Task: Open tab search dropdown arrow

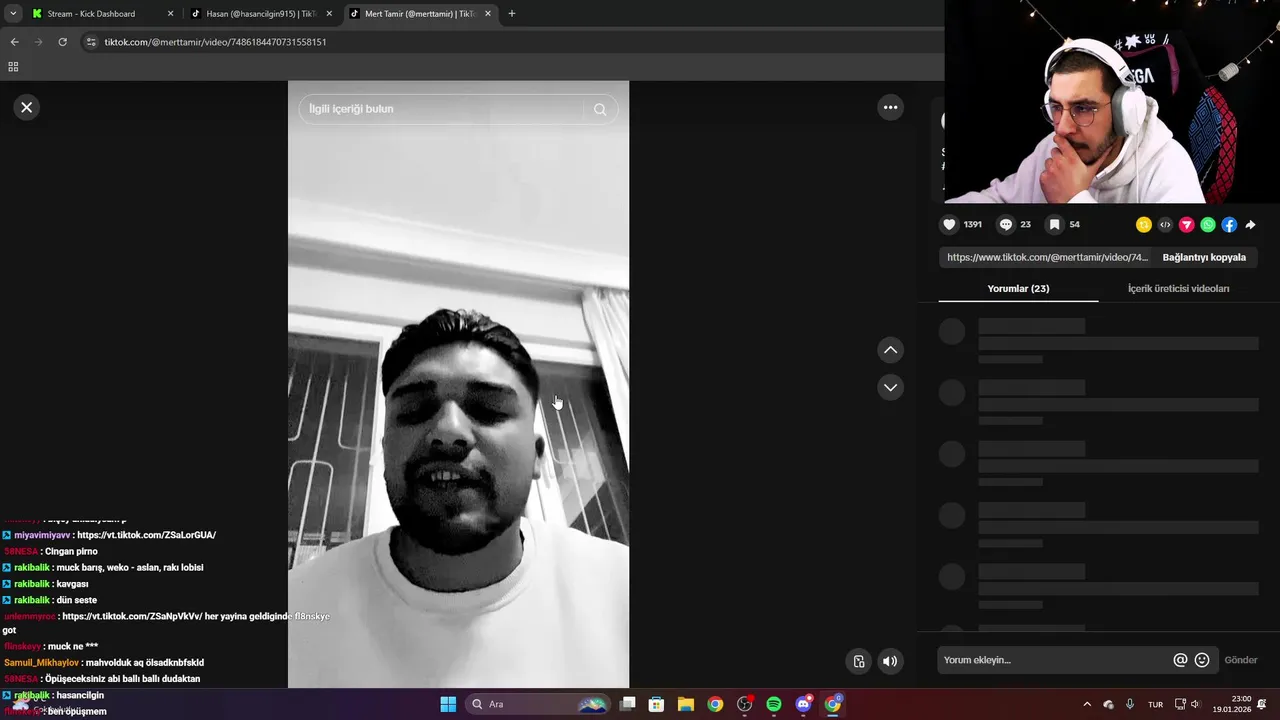Action: point(13,14)
